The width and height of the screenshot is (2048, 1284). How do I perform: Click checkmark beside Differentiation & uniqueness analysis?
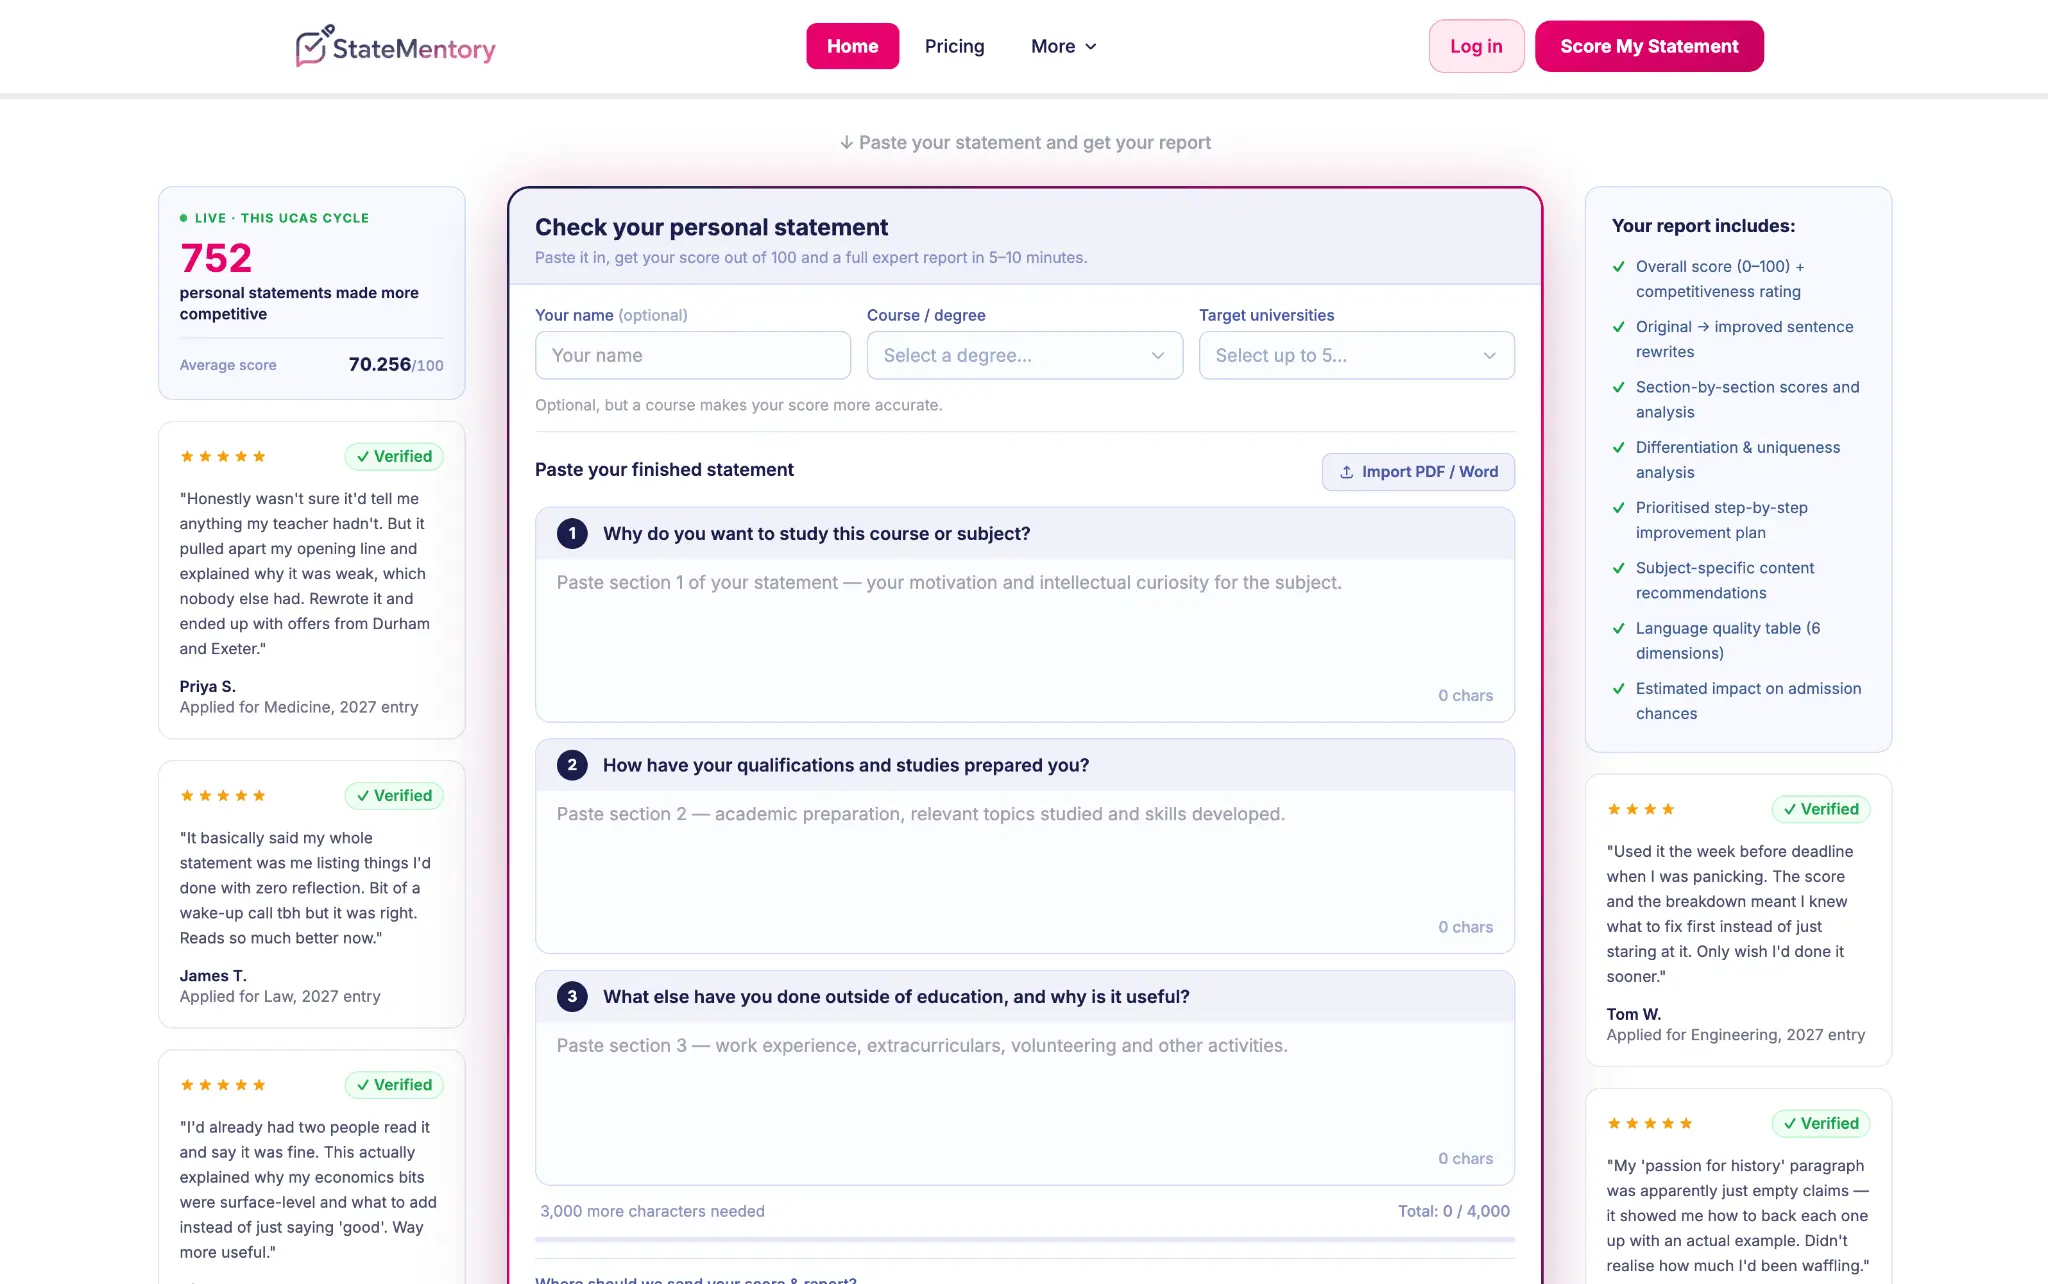pos(1619,448)
